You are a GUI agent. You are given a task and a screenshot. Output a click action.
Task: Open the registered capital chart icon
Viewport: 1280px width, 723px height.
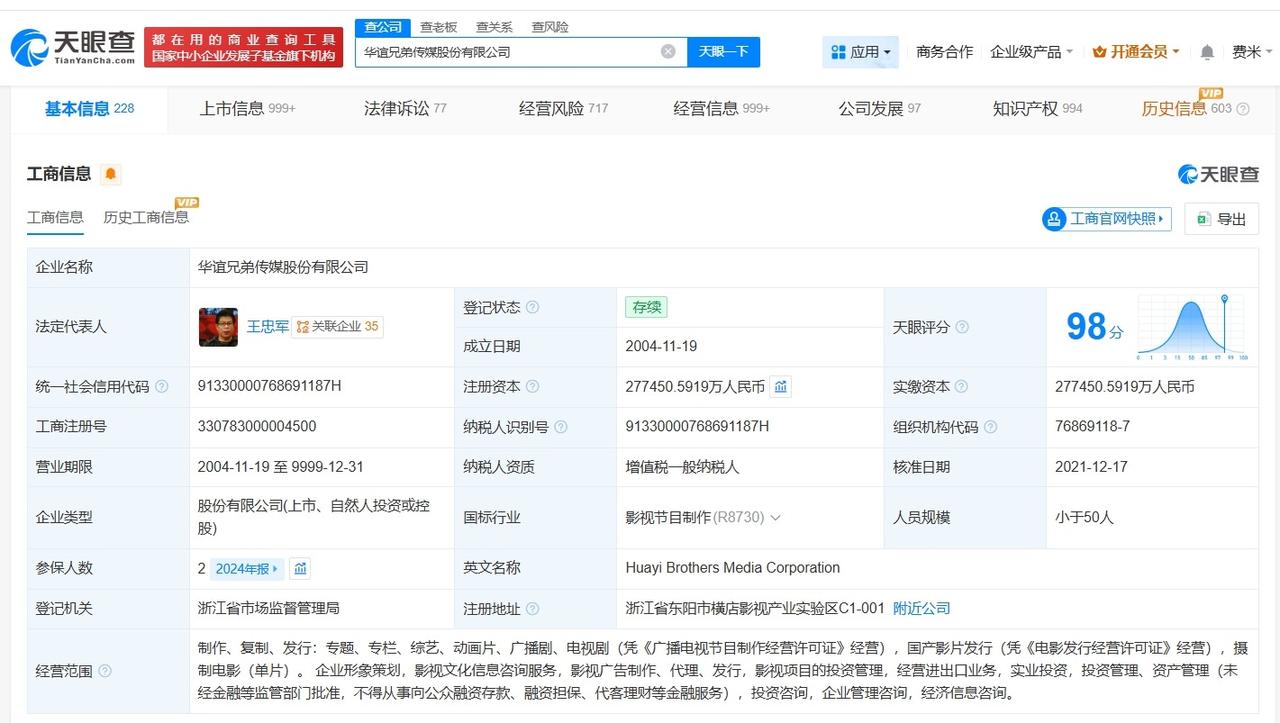pos(781,387)
